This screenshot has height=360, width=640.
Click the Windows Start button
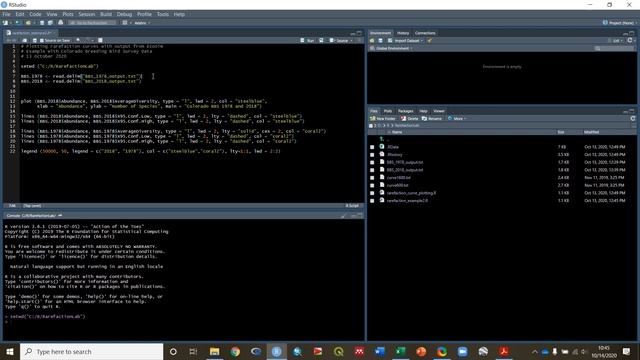[x=10, y=351]
